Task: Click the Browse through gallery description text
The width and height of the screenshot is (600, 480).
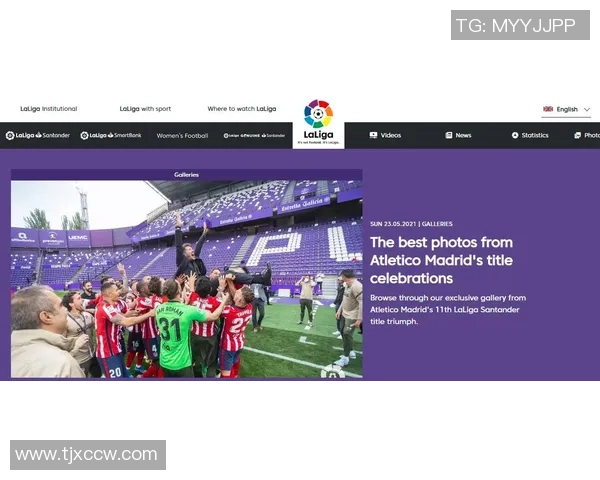Action: click(448, 310)
